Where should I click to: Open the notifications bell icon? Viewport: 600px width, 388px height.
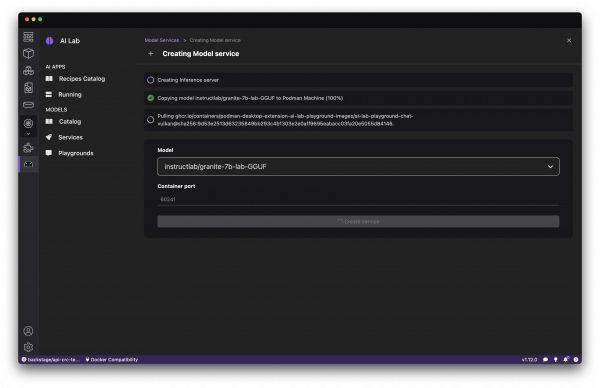click(x=566, y=359)
